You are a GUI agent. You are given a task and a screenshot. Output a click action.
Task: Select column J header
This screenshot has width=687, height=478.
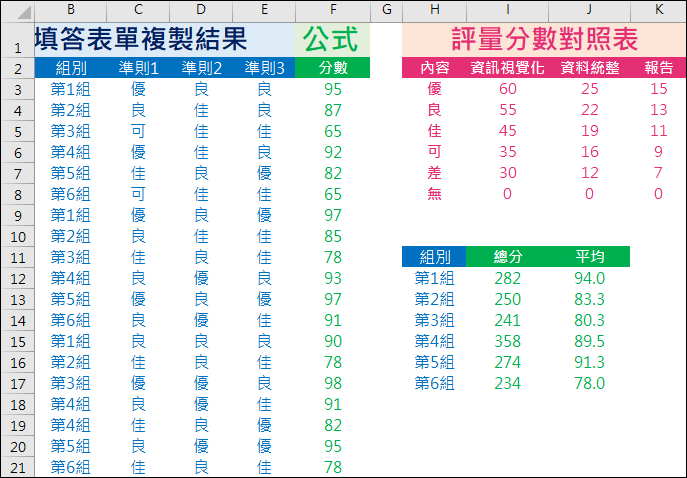(x=589, y=11)
